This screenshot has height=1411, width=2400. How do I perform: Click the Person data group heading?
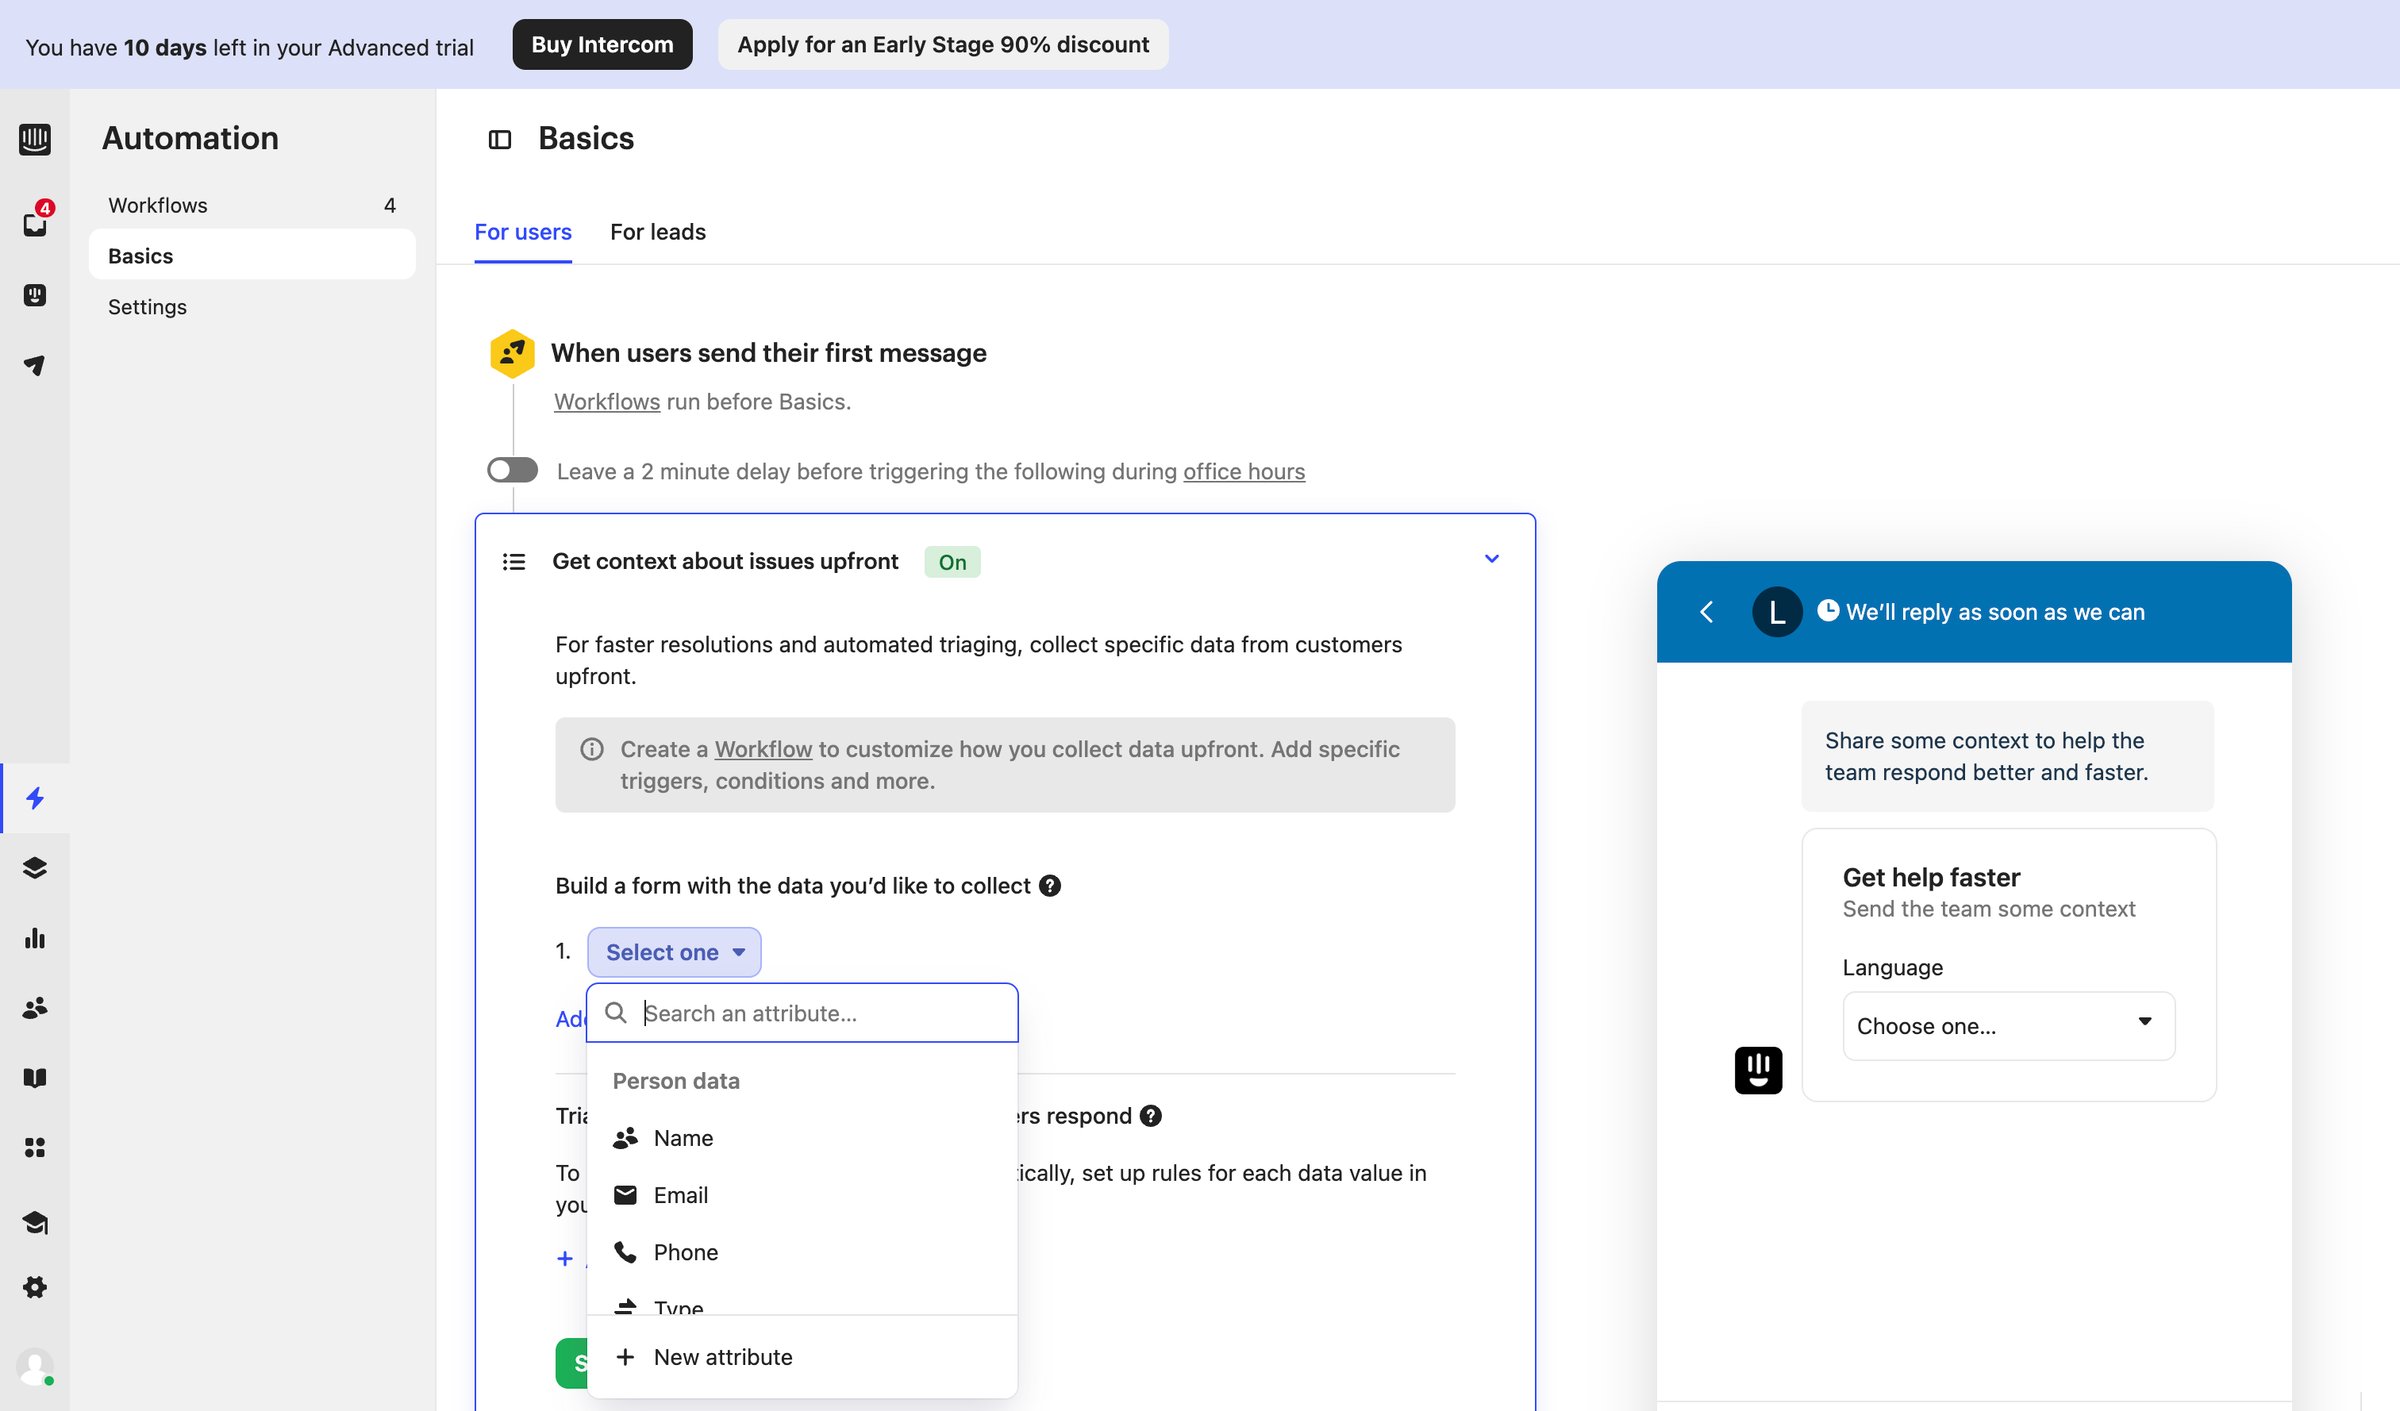pyautogui.click(x=676, y=1081)
